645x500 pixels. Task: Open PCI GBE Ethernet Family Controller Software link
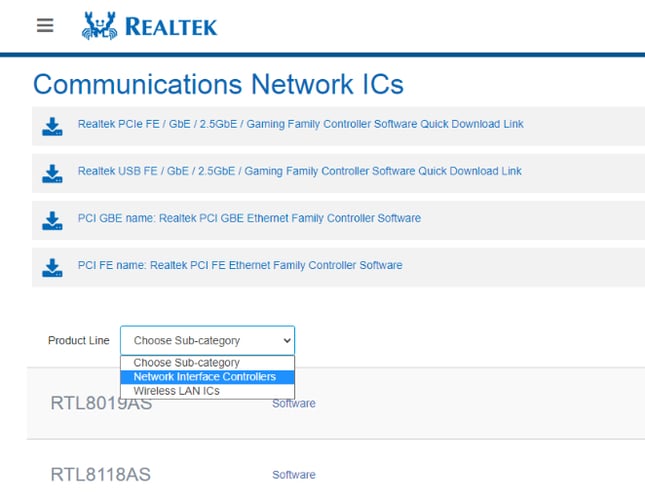pos(249,218)
